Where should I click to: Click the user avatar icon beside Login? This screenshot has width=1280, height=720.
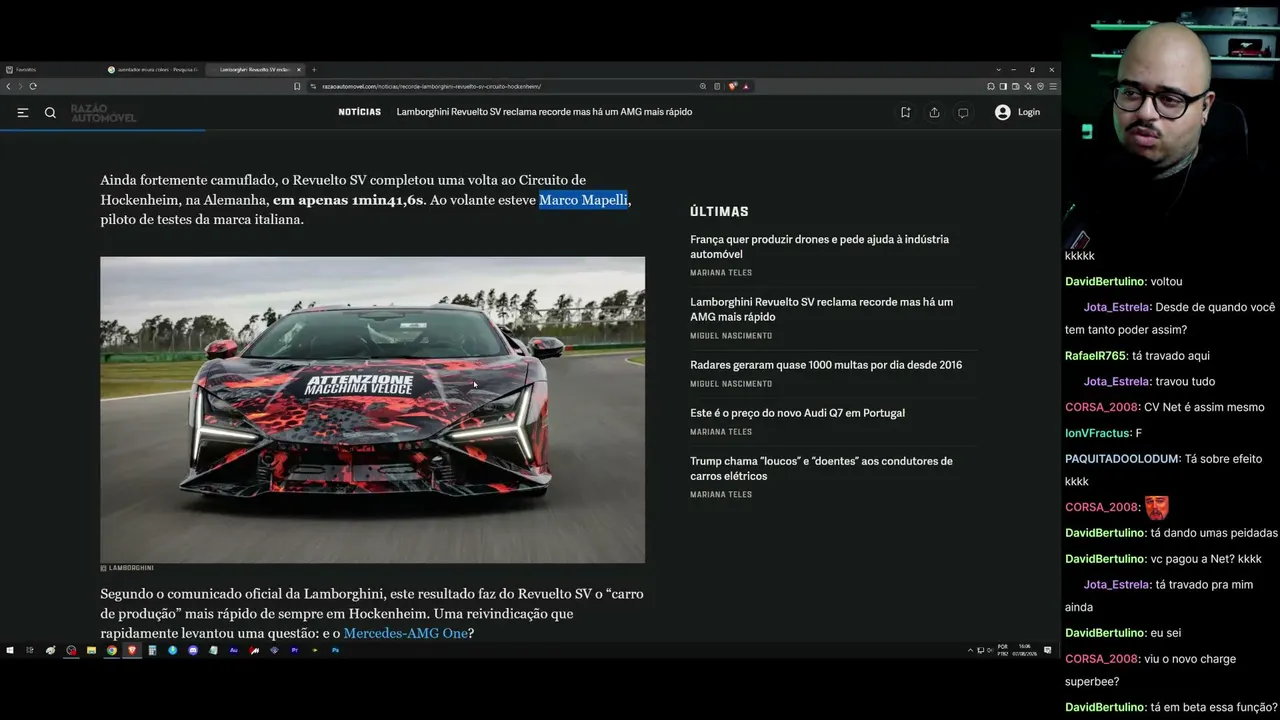pyautogui.click(x=1002, y=113)
